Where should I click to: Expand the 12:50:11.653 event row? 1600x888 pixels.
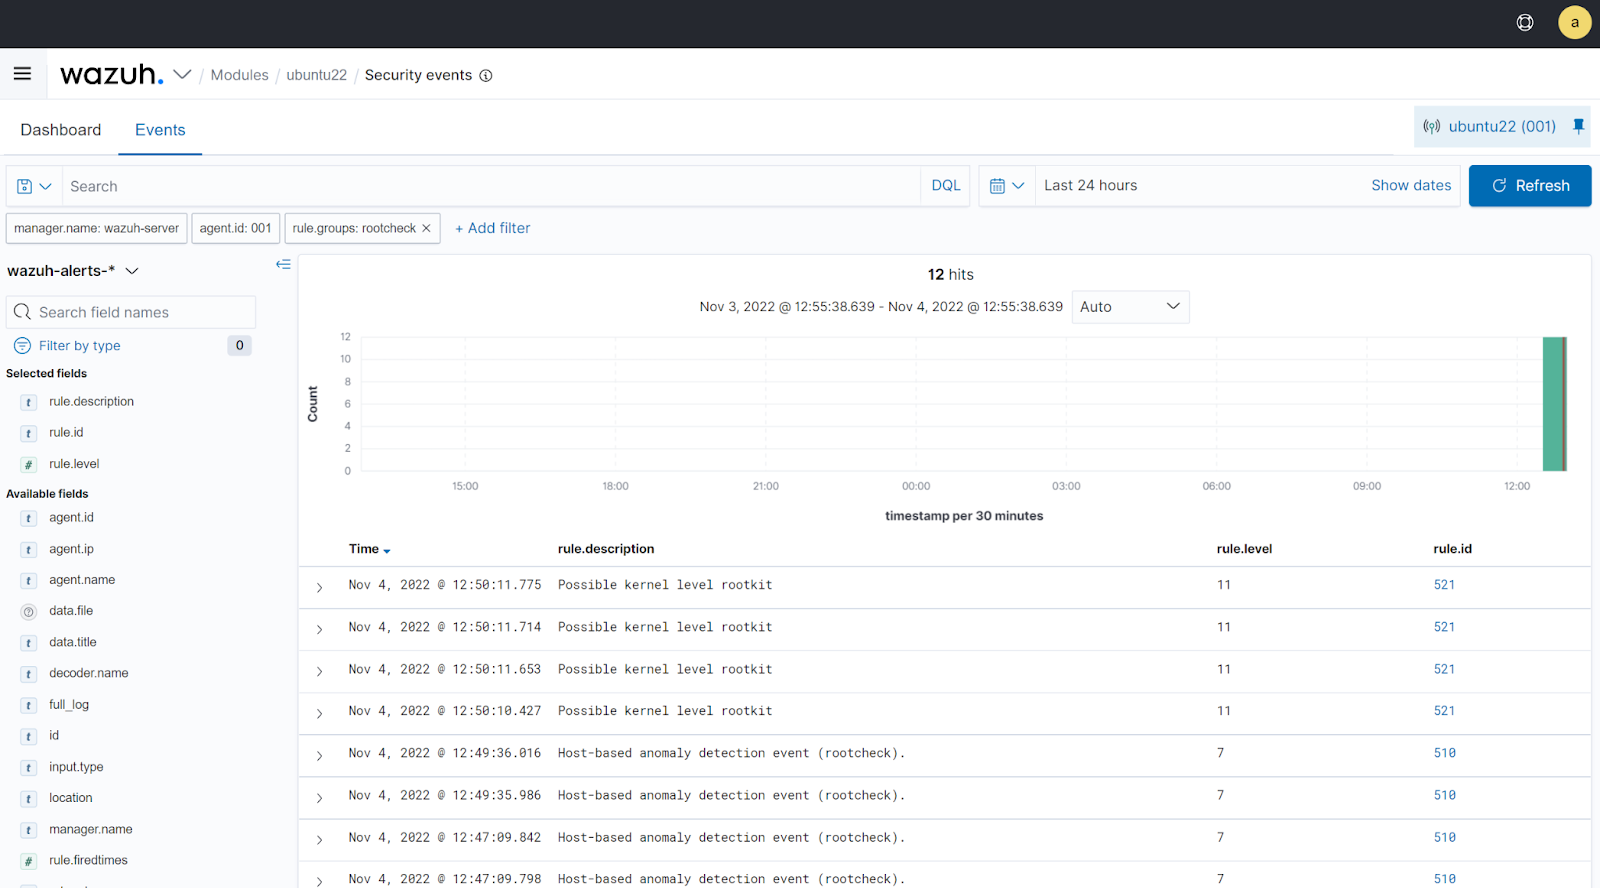coord(319,671)
